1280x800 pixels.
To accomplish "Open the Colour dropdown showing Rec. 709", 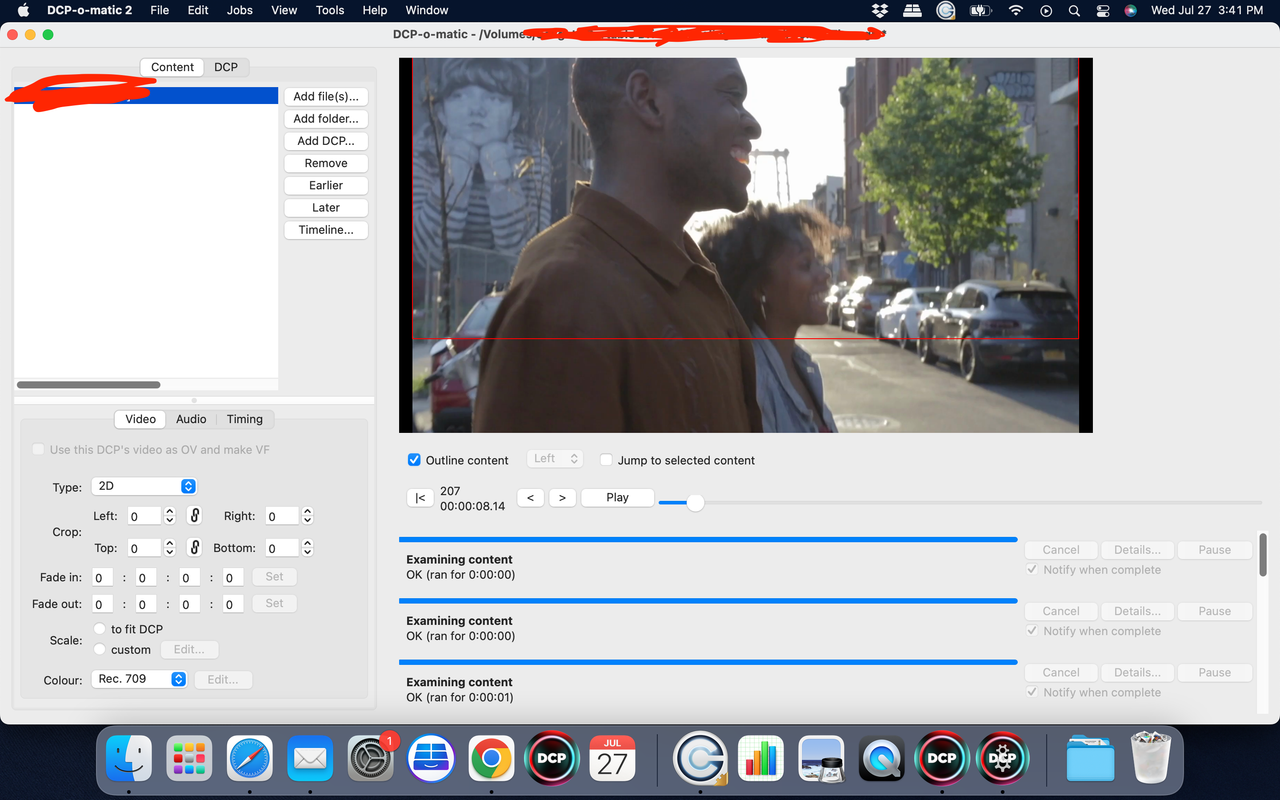I will [x=139, y=679].
